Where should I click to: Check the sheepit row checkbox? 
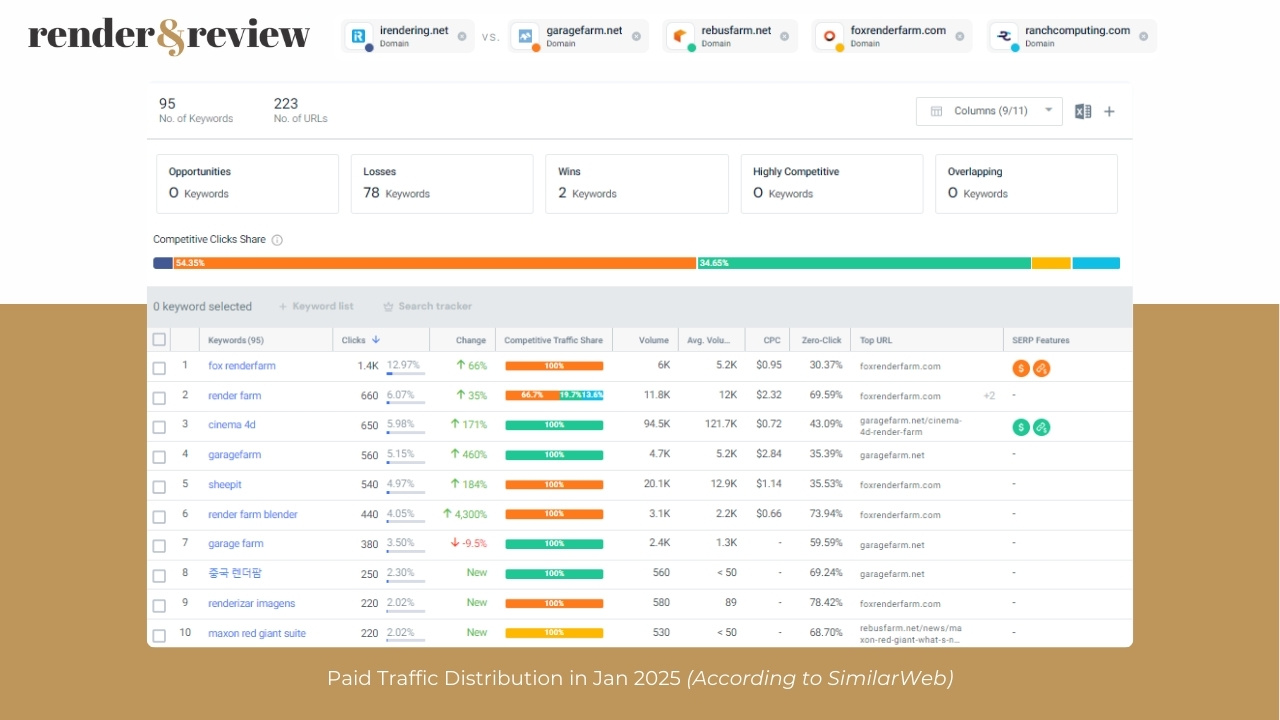[x=159, y=487]
